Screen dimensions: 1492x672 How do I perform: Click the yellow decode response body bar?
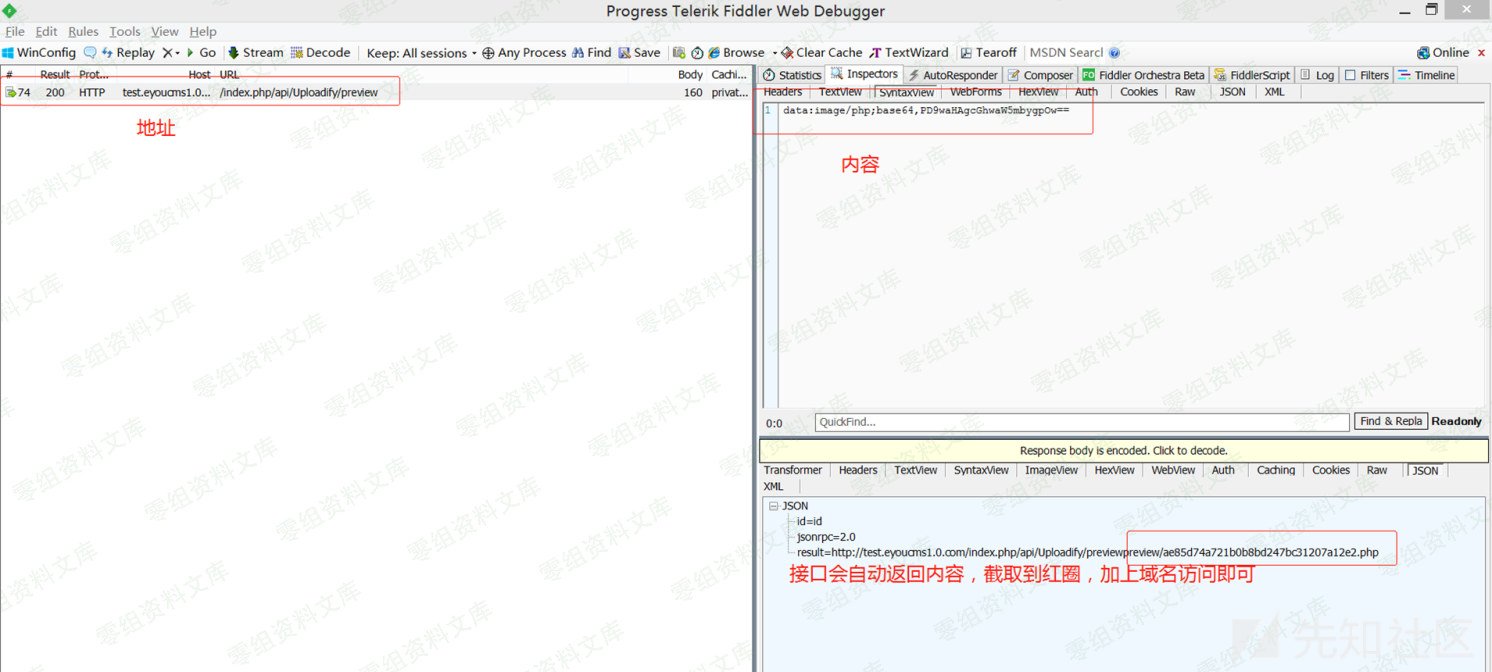tap(1124, 451)
